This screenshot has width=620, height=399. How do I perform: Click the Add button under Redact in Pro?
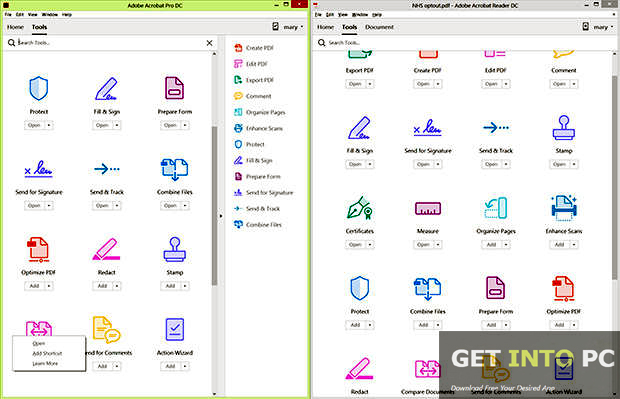coord(102,286)
